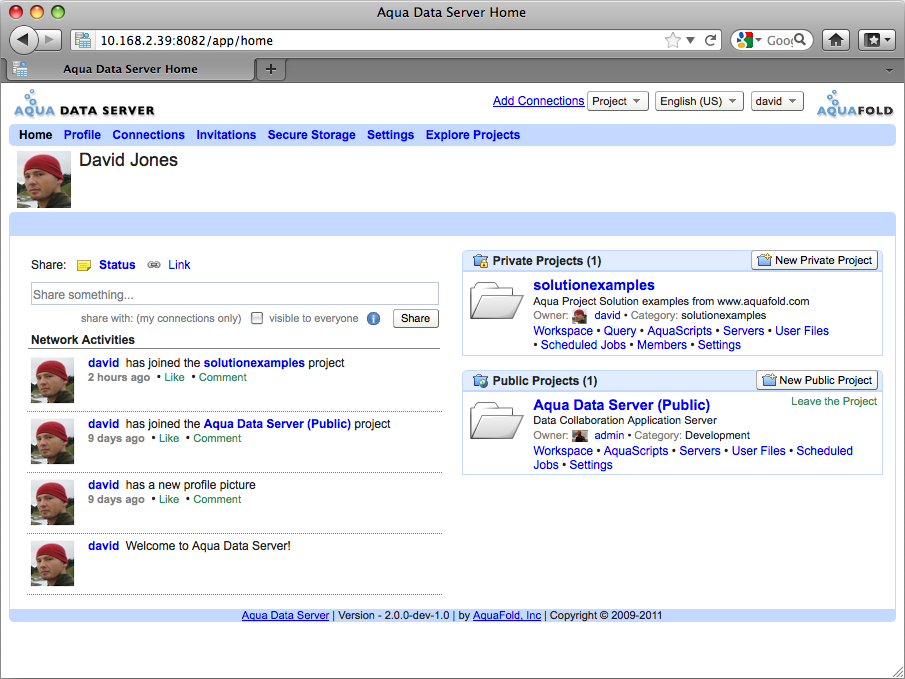Click david's small owner avatar

pyautogui.click(x=579, y=316)
